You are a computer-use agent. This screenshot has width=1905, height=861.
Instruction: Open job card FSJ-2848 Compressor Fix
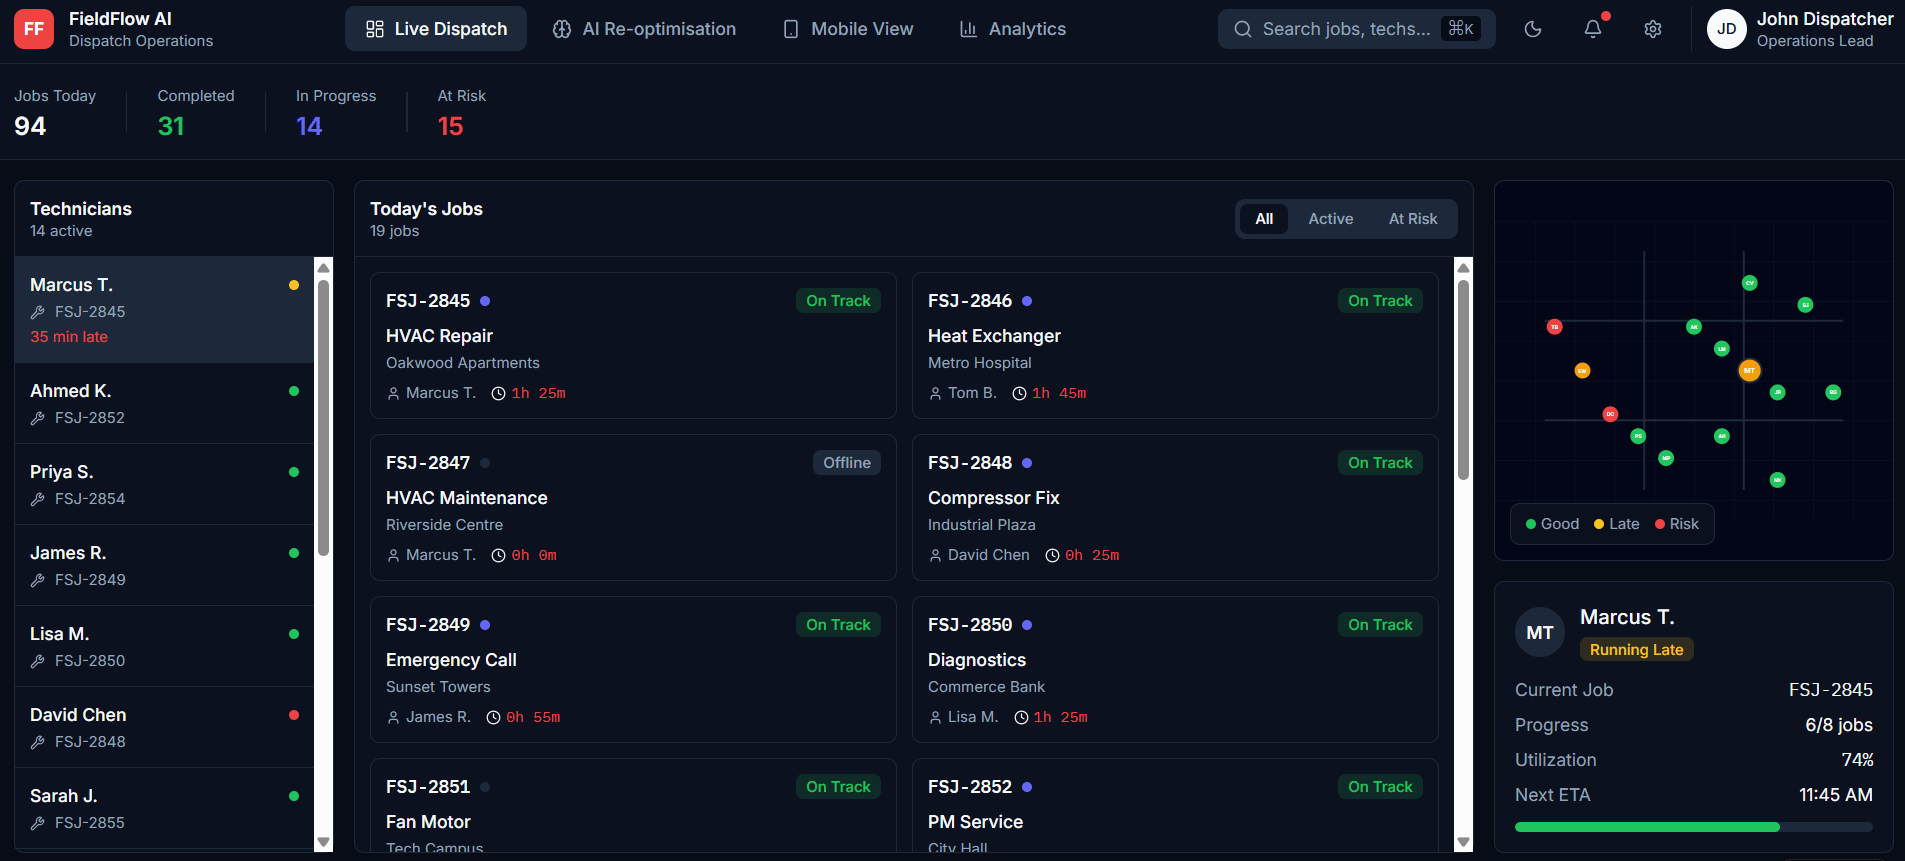pos(1175,508)
